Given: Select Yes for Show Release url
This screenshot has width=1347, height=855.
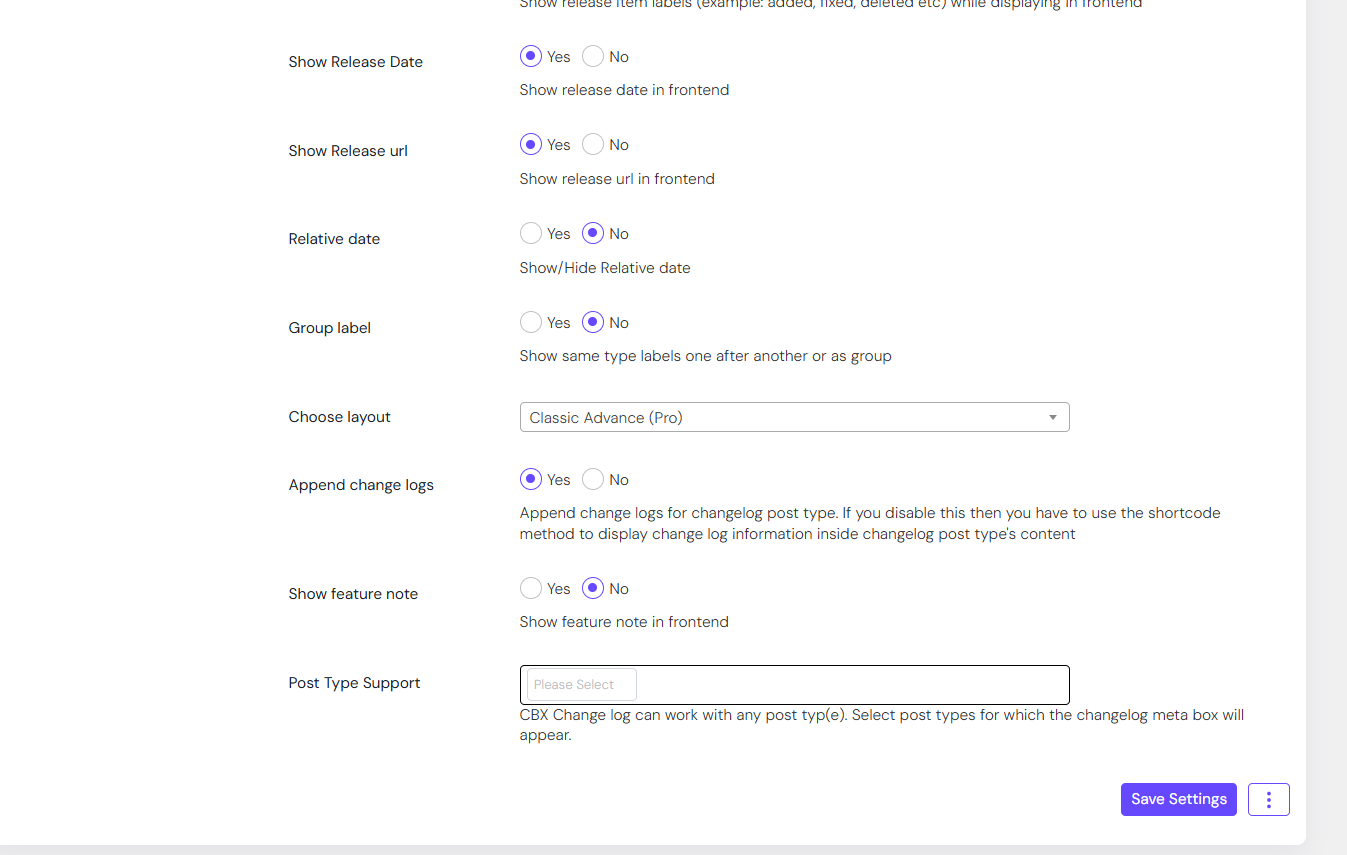Looking at the screenshot, I should [x=531, y=144].
